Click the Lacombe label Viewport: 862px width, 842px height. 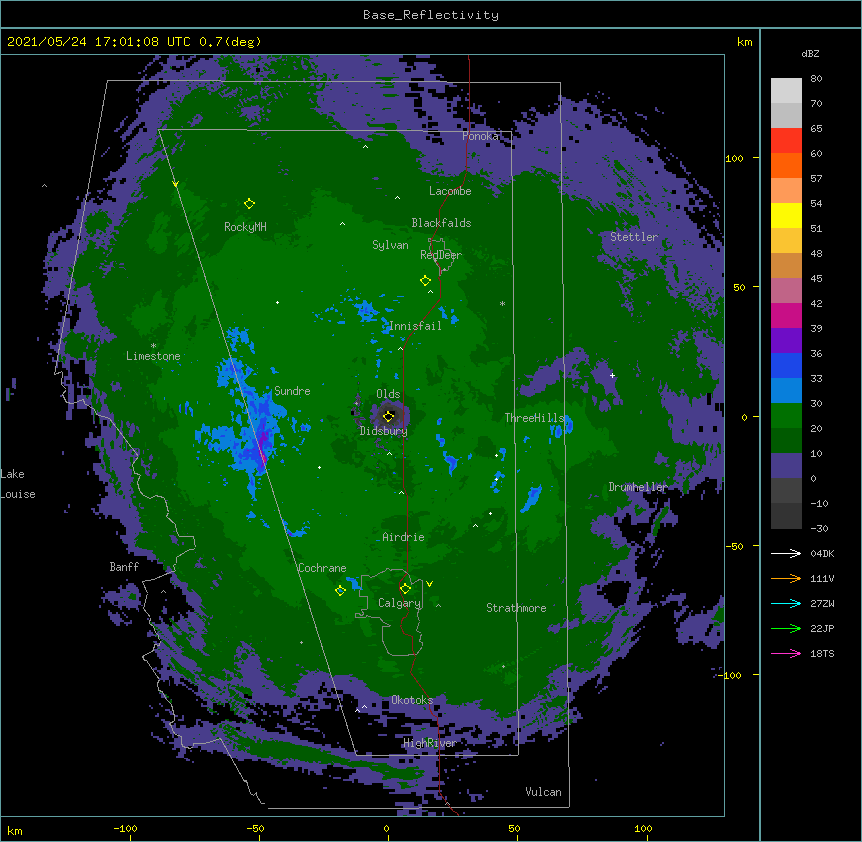[x=450, y=191]
